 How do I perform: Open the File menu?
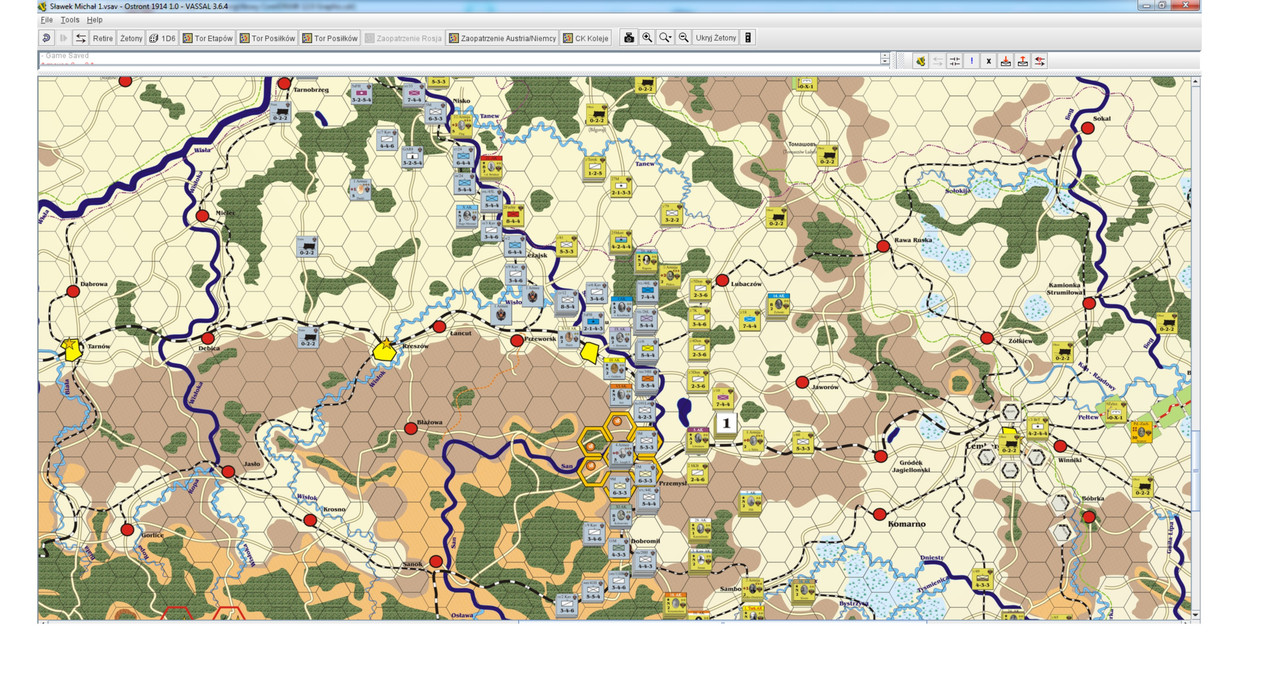46,20
